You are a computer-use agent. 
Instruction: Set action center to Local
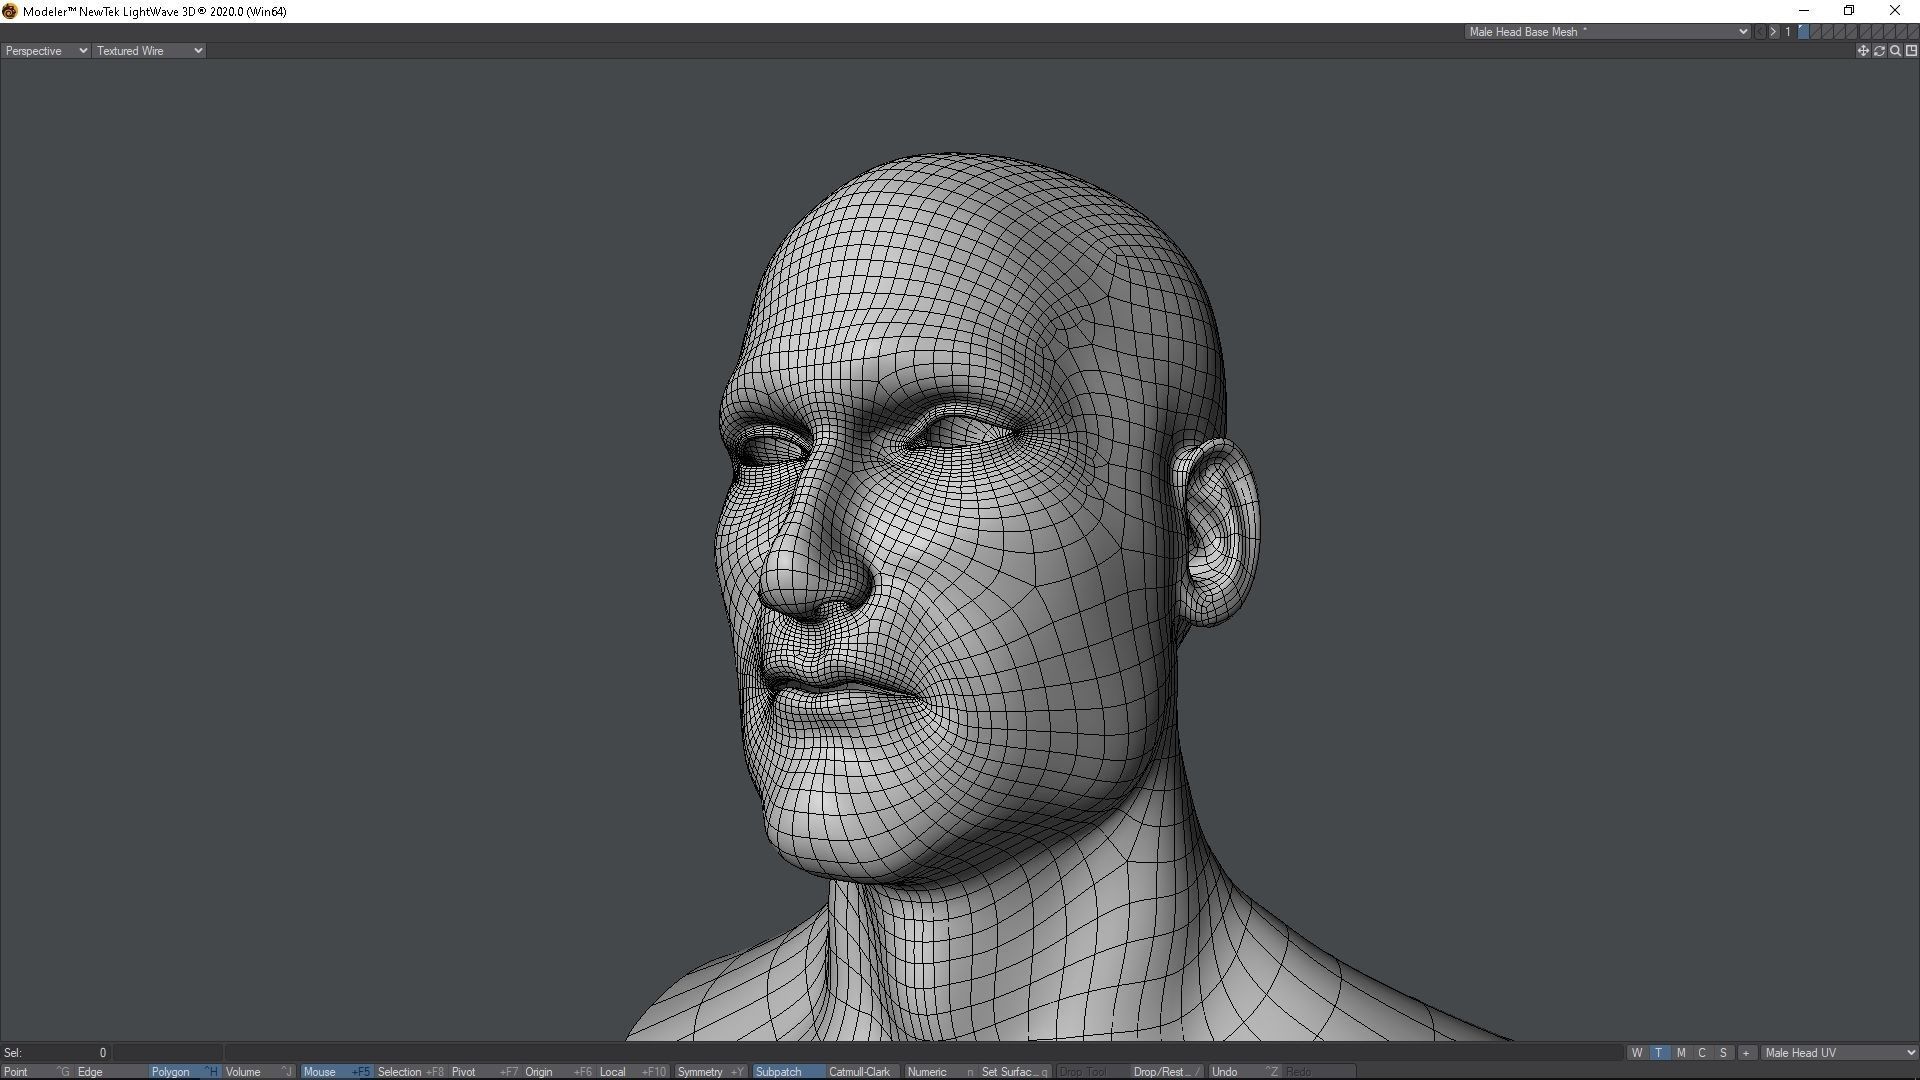click(x=632, y=1072)
